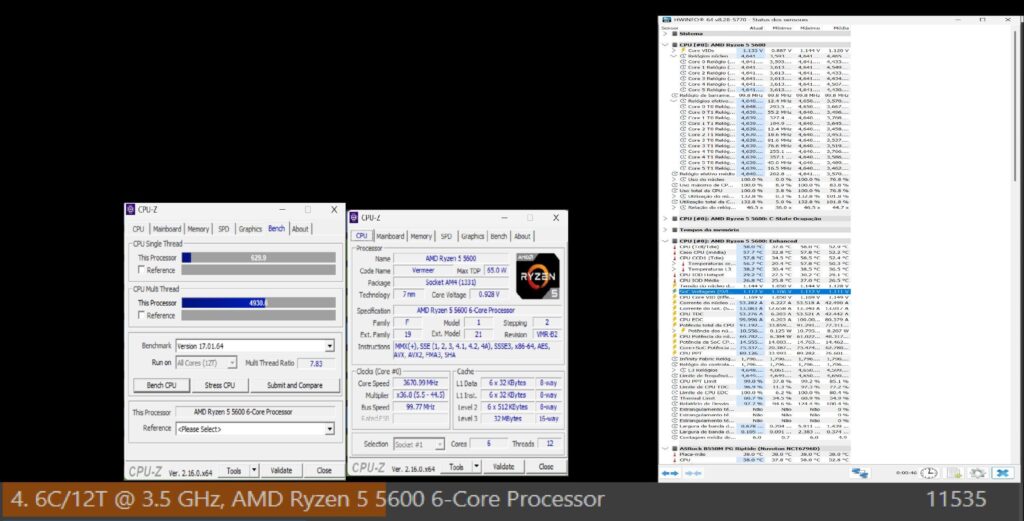Collapse the ASRock B550M PG Riptide group
The width and height of the screenshot is (1024, 521).
click(665, 449)
